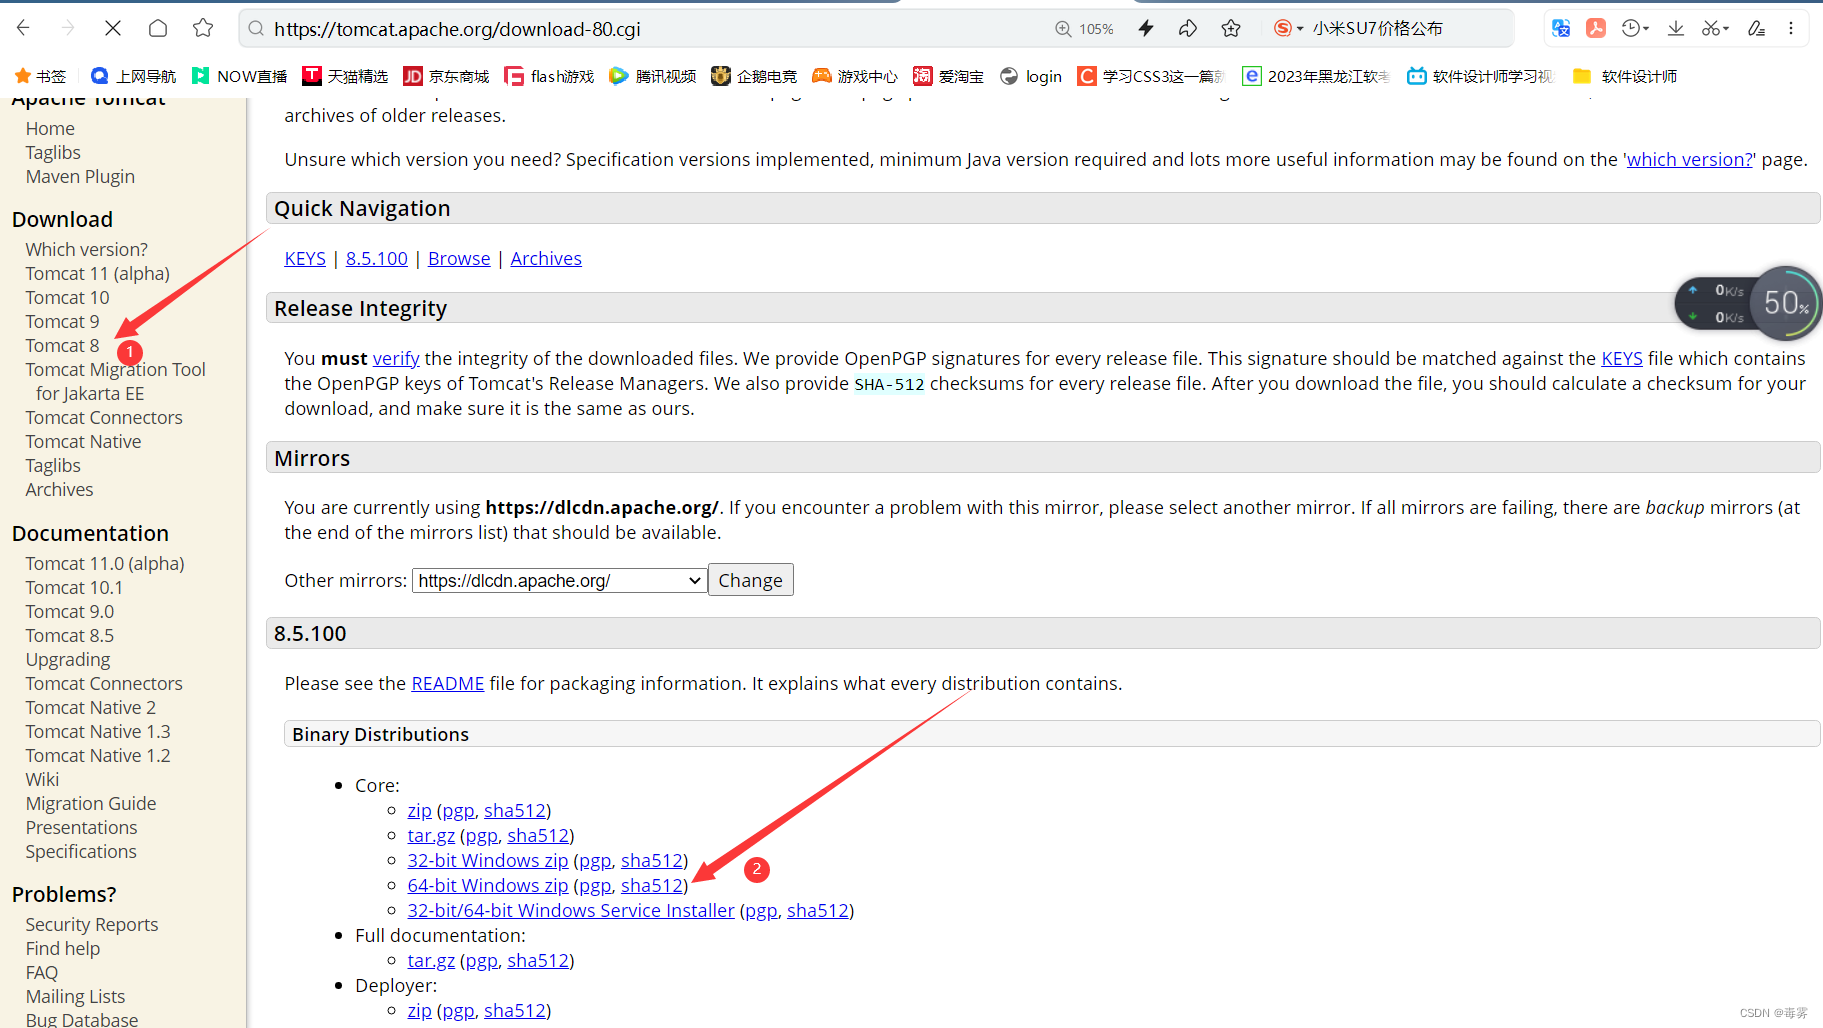Open the 书签 bookmarks star
This screenshot has width=1823, height=1028.
[x=40, y=76]
